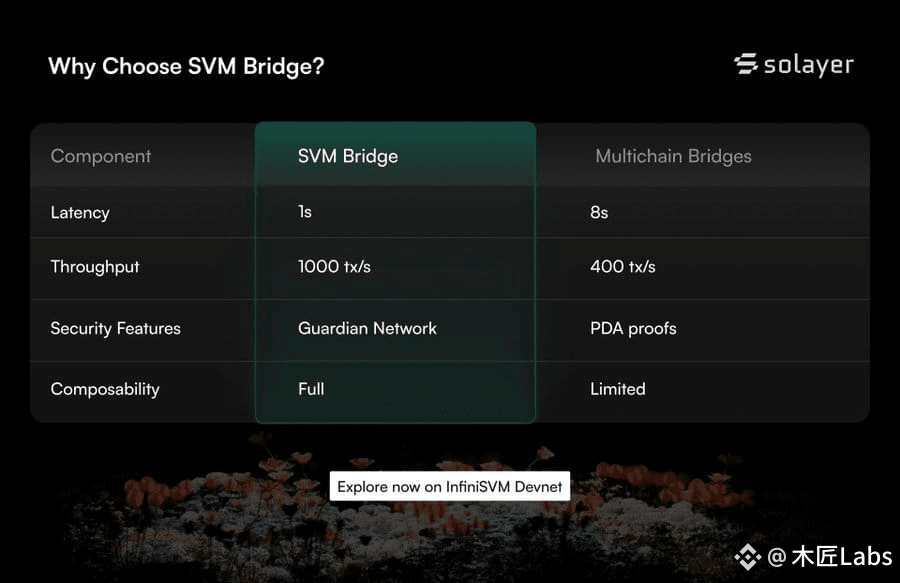Click the 1s latency value
The image size is (900, 583).
tap(305, 212)
